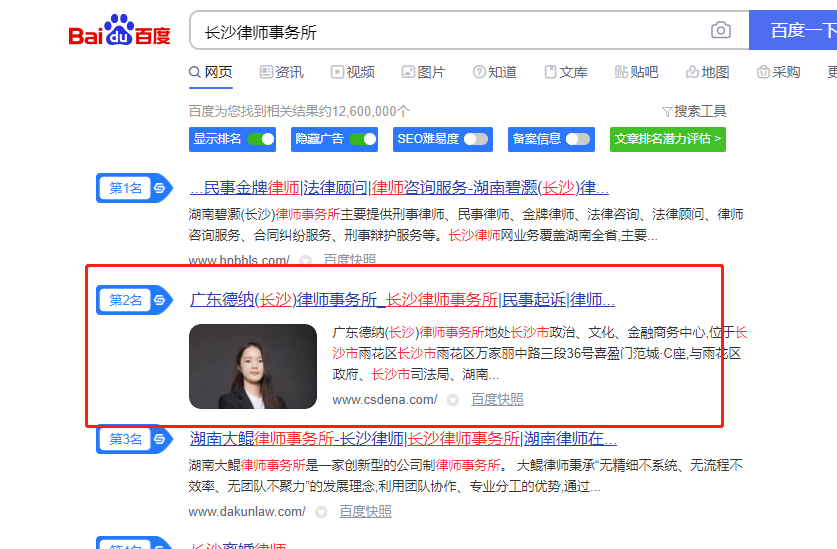837x549 pixels.
Task: Toggle the 显示排名 switch off
Action: point(260,139)
